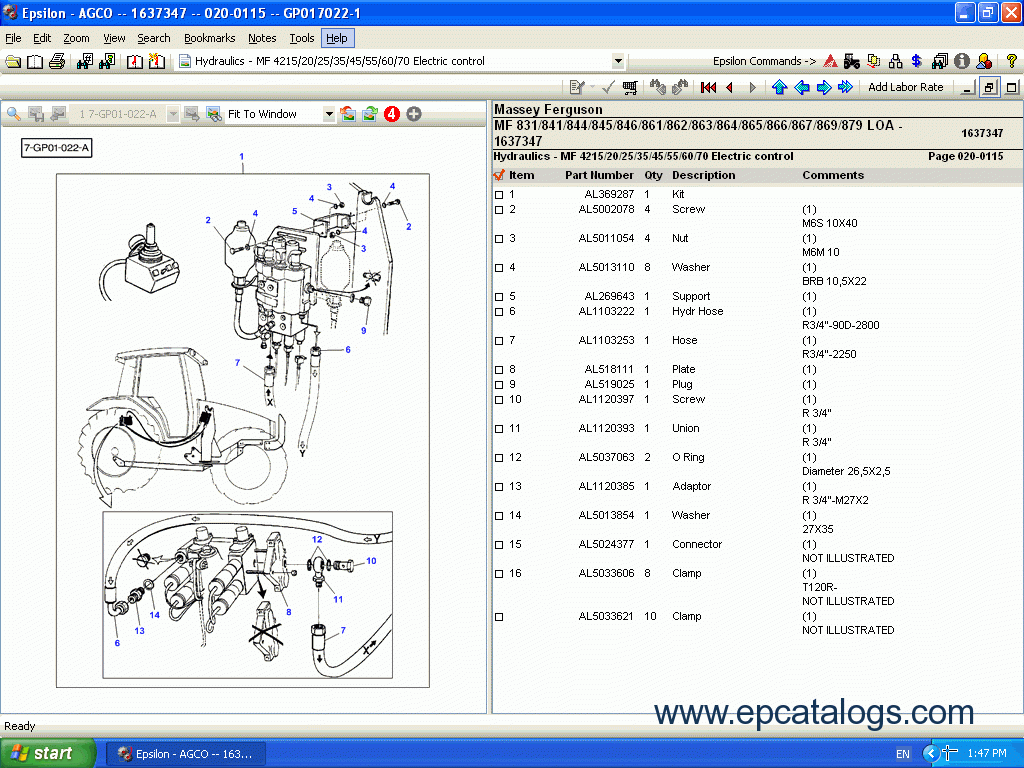Click the blue dollar sign price icon
Viewport: 1024px width, 768px height.
coord(917,61)
